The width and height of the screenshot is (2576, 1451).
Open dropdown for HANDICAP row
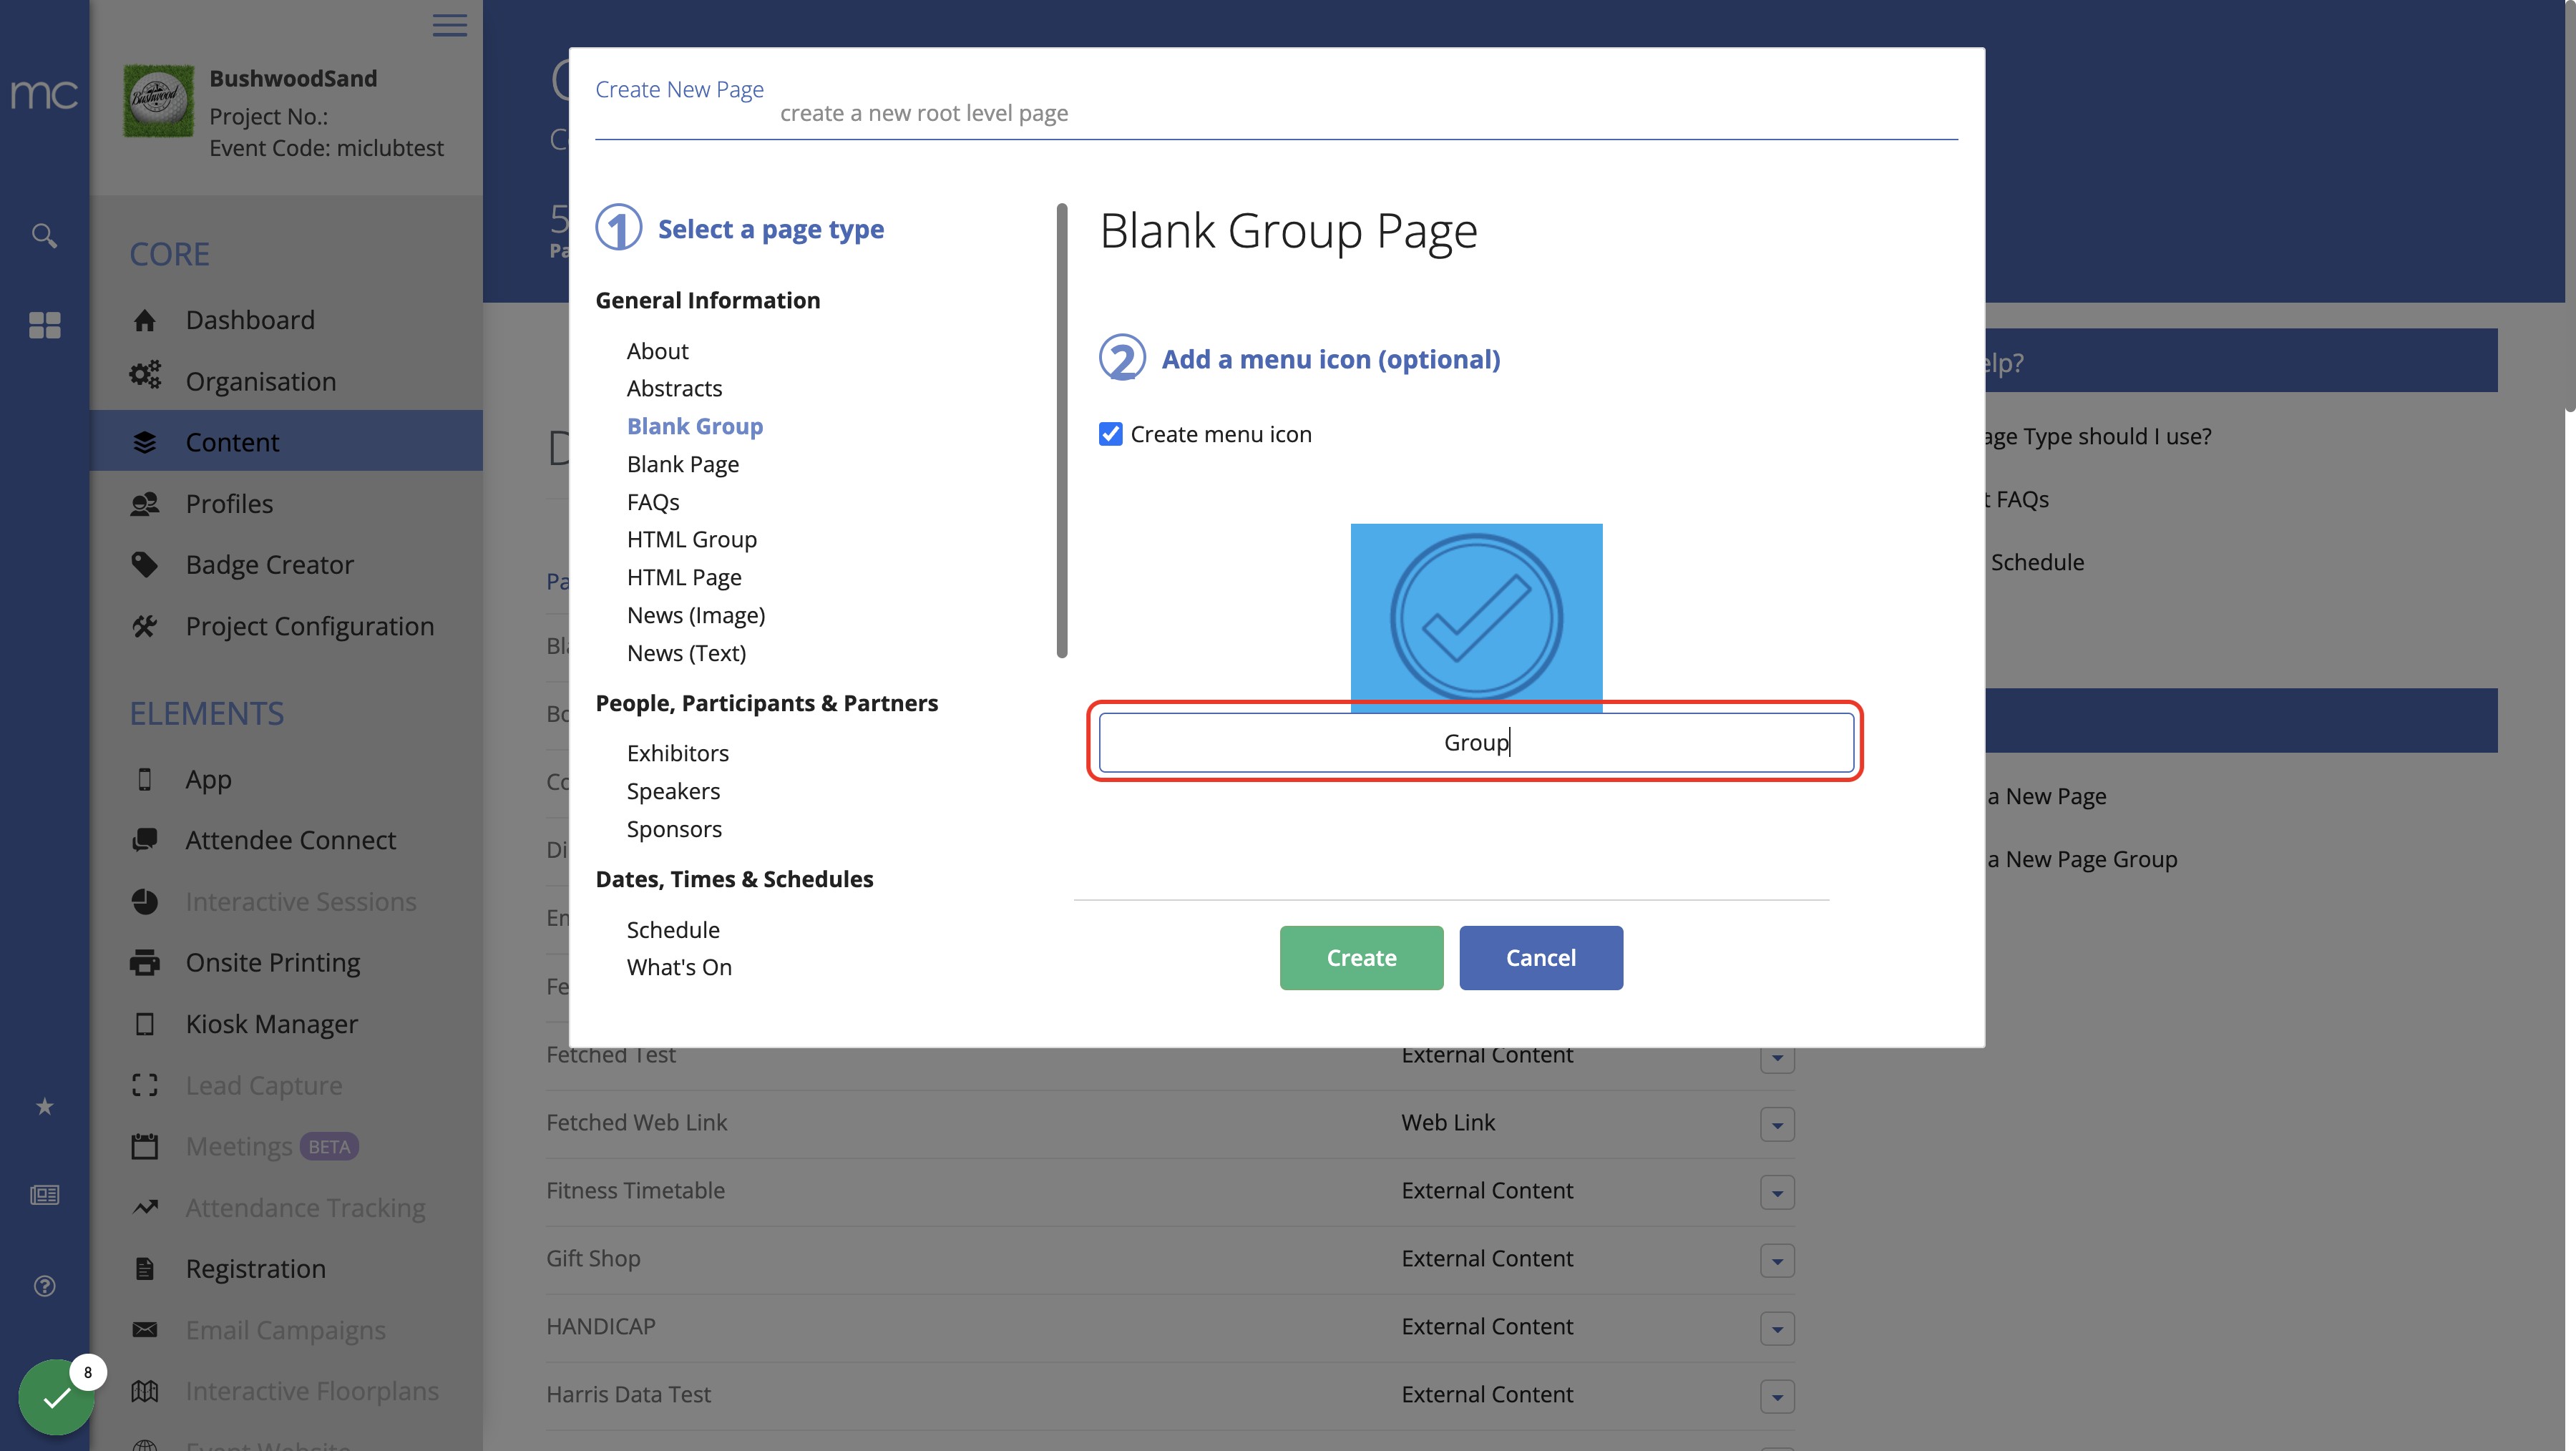[x=1777, y=1328]
